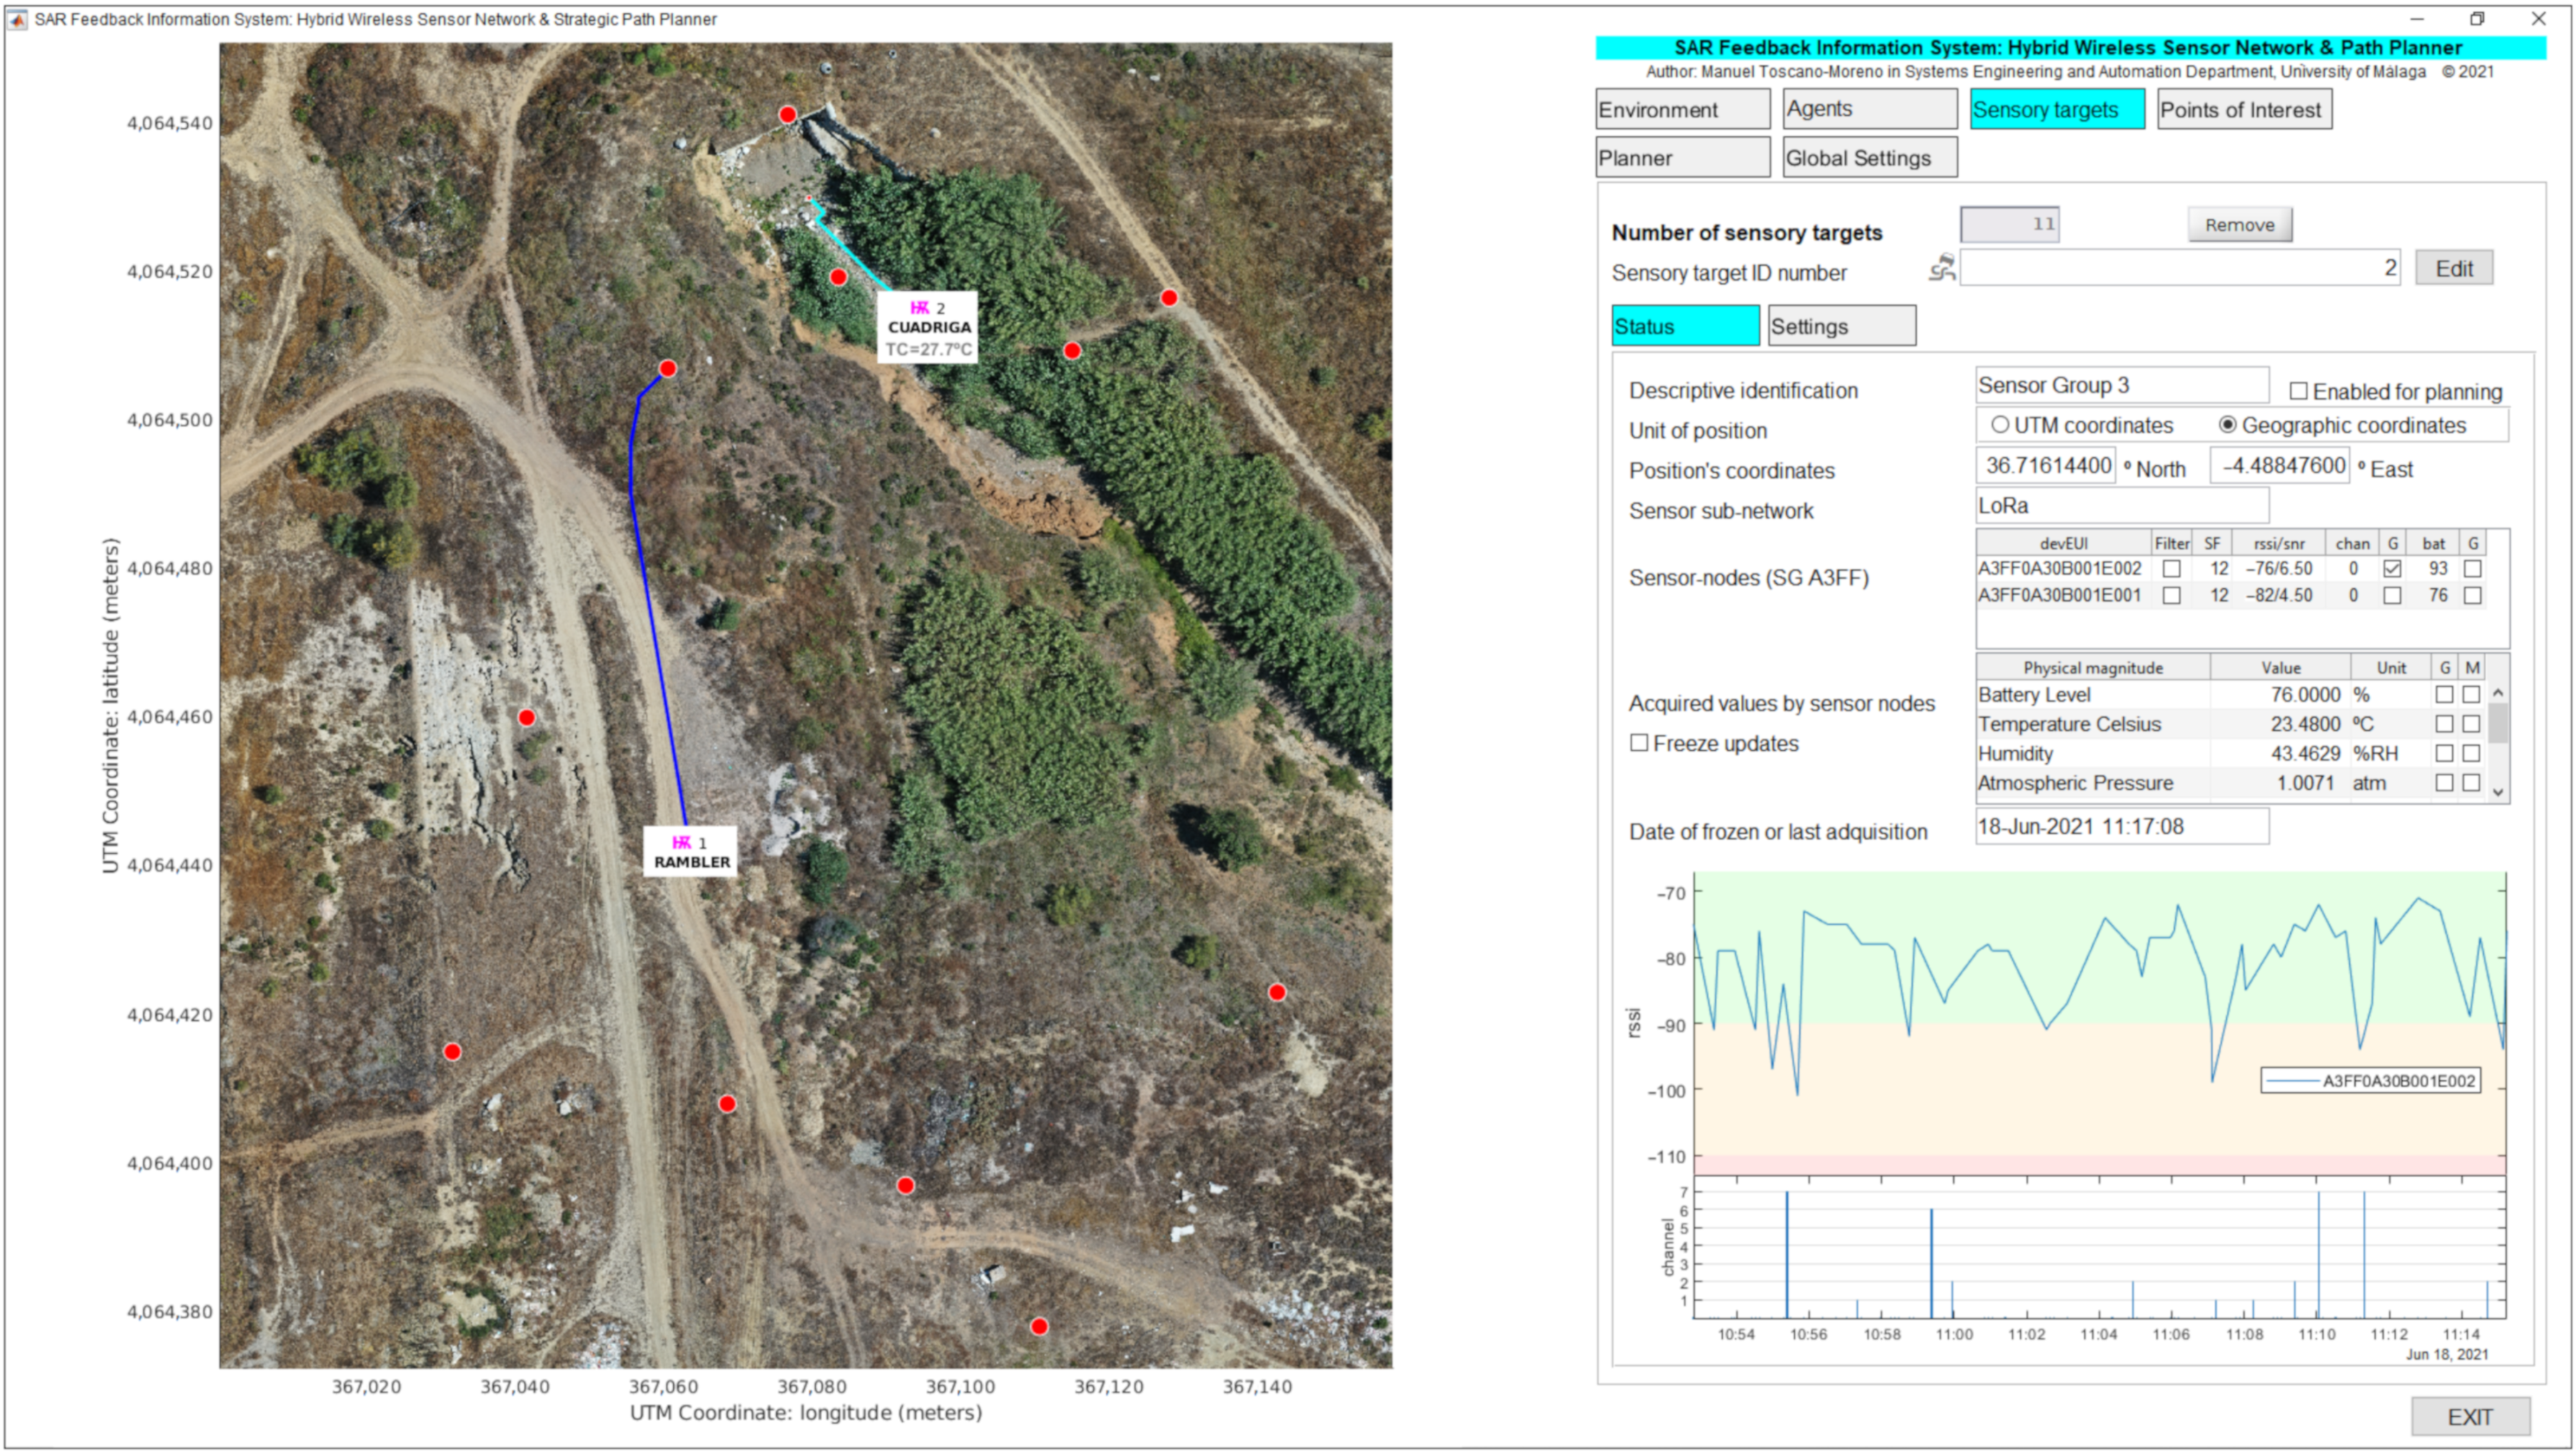Click red target dot at blue path's end
The height and width of the screenshot is (1455, 2576).
667,368
